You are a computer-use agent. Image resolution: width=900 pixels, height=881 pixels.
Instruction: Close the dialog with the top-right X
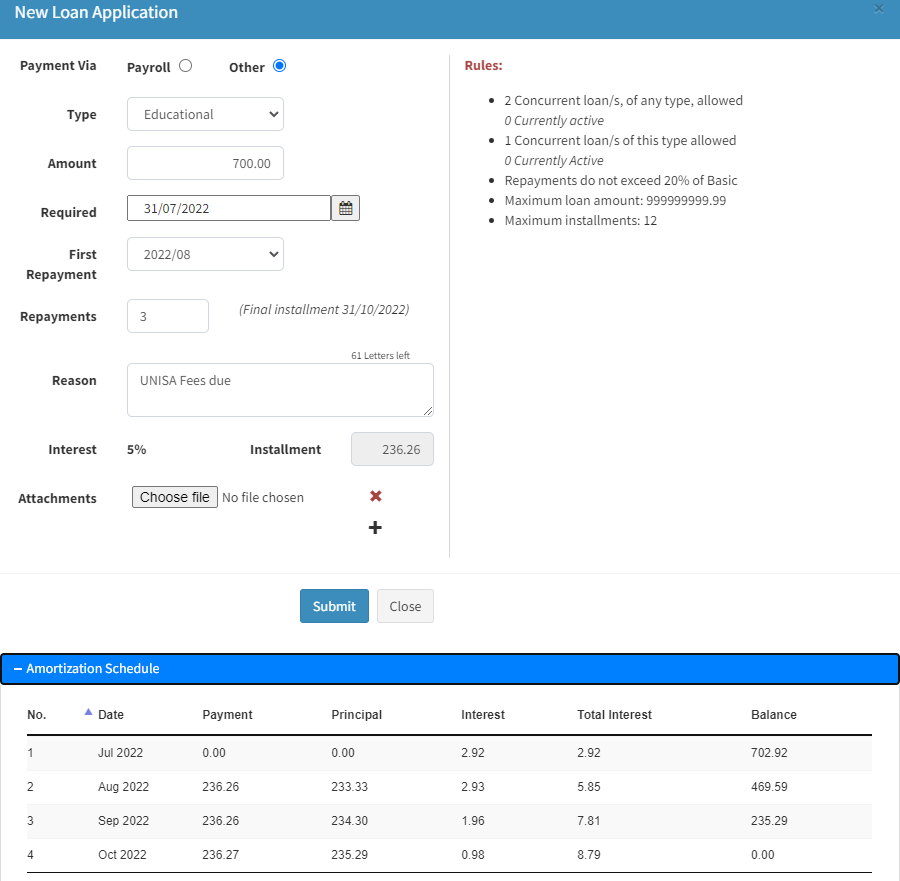879,9
